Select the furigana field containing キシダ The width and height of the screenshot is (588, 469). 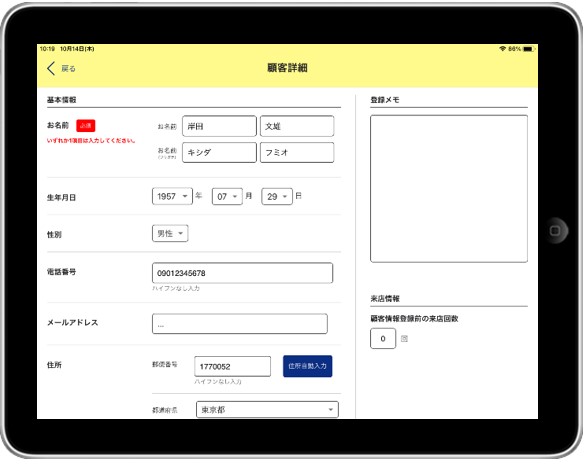tap(219, 152)
